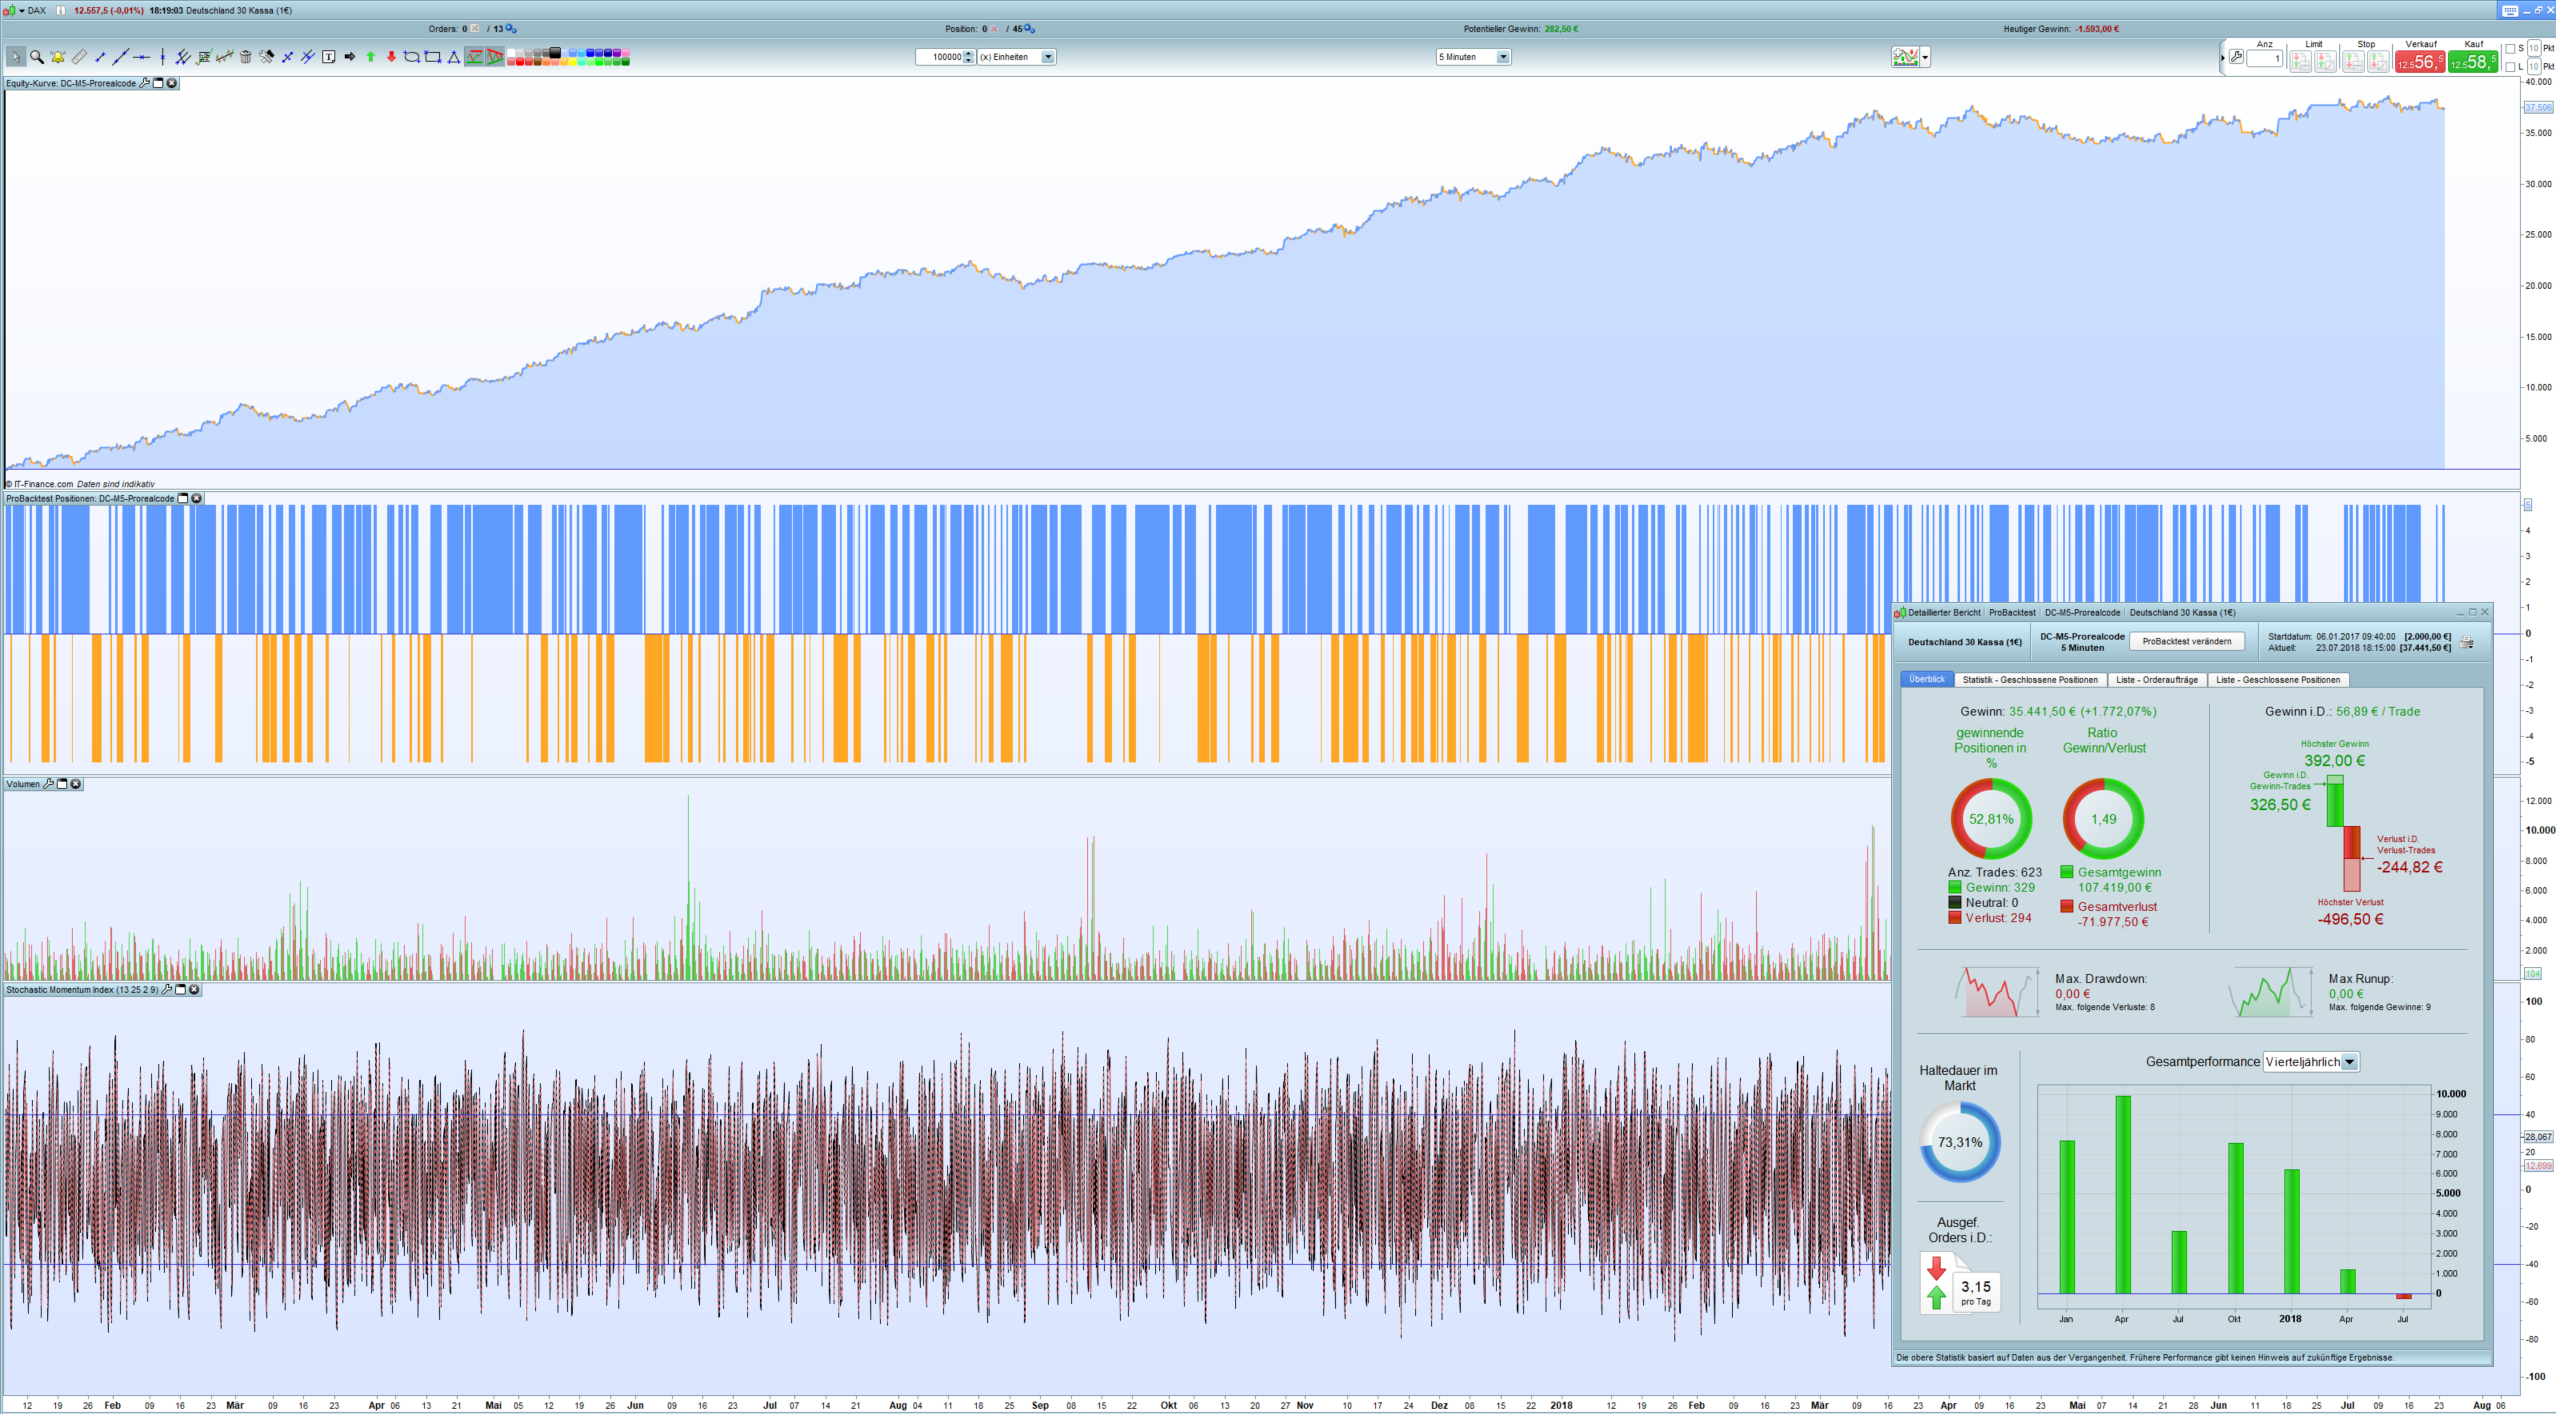Click the red Verkauf price button
Screen dimensions: 2556x1414
pos(2419,62)
